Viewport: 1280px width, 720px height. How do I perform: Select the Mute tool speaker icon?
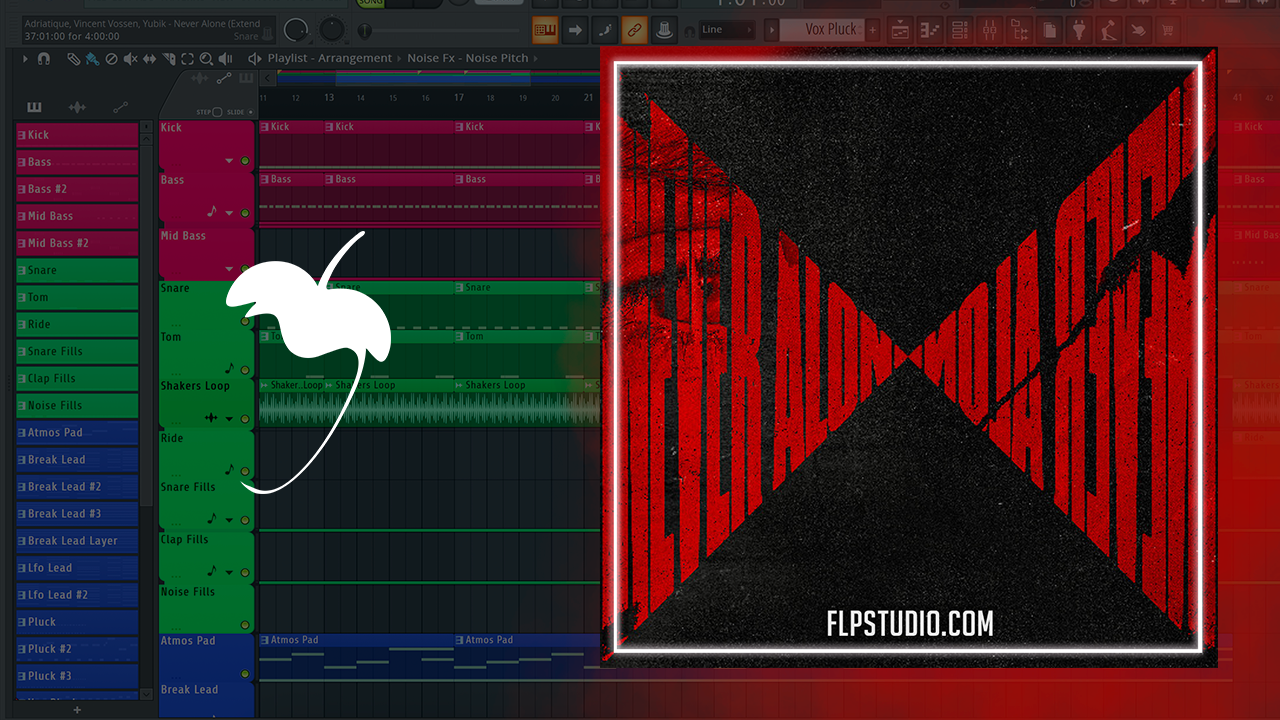coord(130,59)
